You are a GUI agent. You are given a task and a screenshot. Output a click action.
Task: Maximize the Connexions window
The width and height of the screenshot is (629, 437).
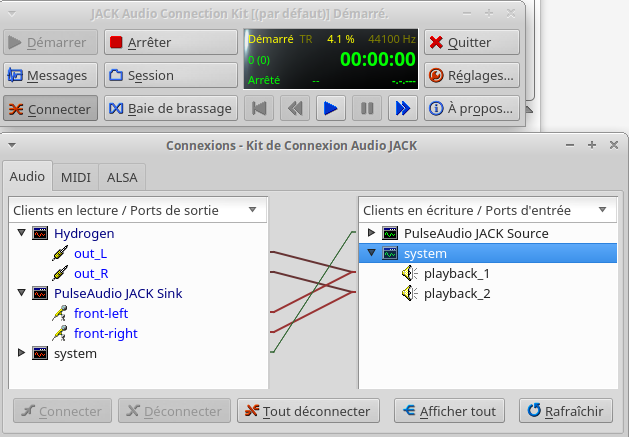click(x=592, y=145)
